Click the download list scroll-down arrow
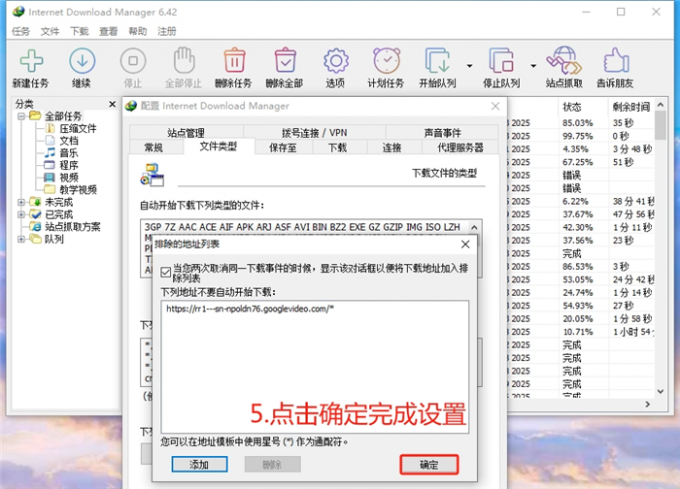 pyautogui.click(x=660, y=391)
